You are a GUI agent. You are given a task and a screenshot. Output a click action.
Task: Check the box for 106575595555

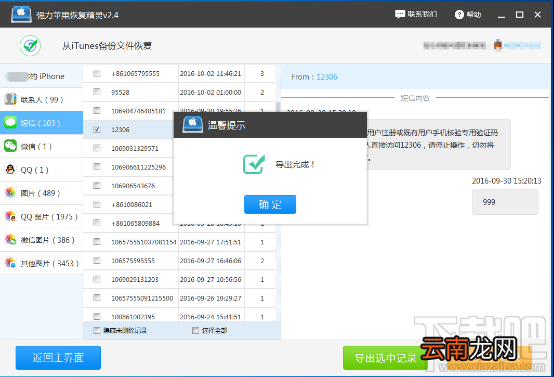coord(96,260)
